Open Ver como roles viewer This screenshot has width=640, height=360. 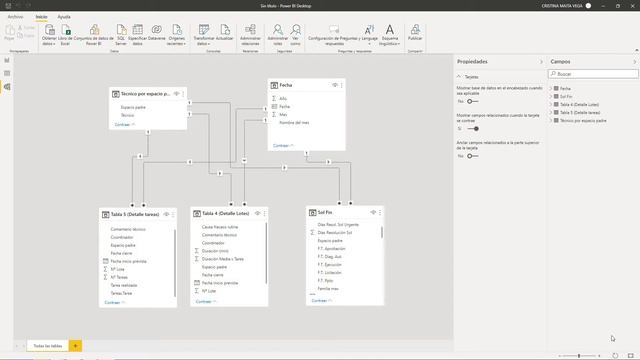[296, 35]
